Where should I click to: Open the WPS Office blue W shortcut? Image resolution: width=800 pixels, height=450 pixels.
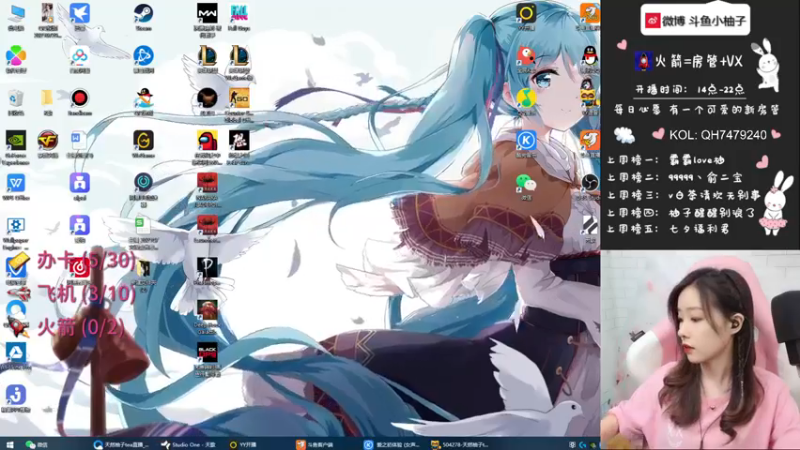pyautogui.click(x=16, y=183)
